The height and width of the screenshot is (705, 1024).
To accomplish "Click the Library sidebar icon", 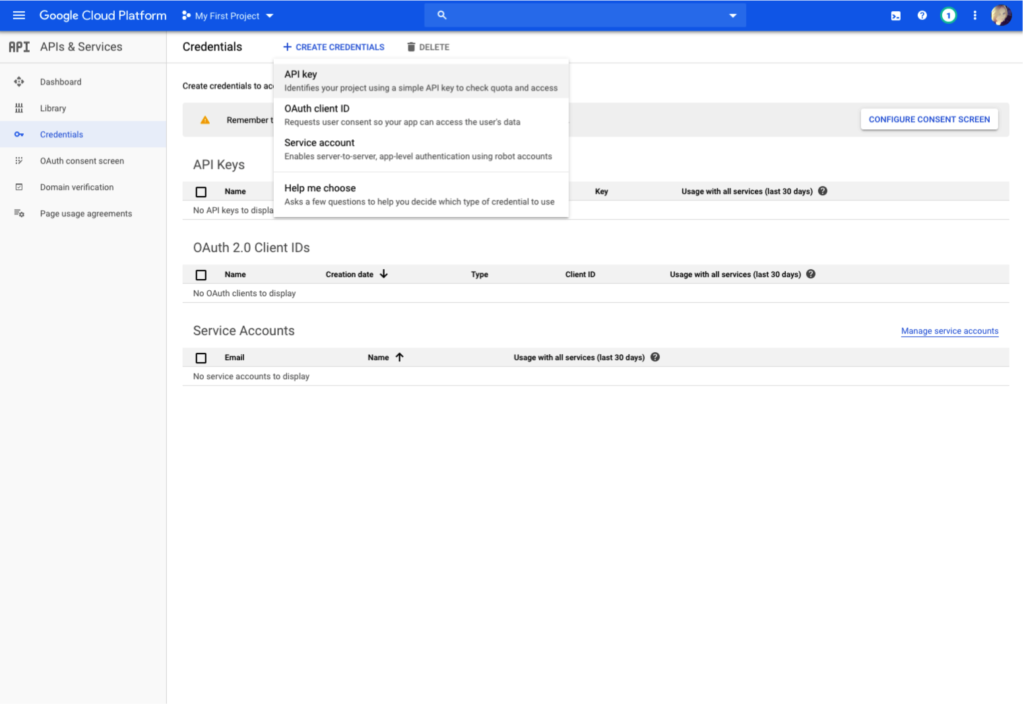I will (x=19, y=108).
